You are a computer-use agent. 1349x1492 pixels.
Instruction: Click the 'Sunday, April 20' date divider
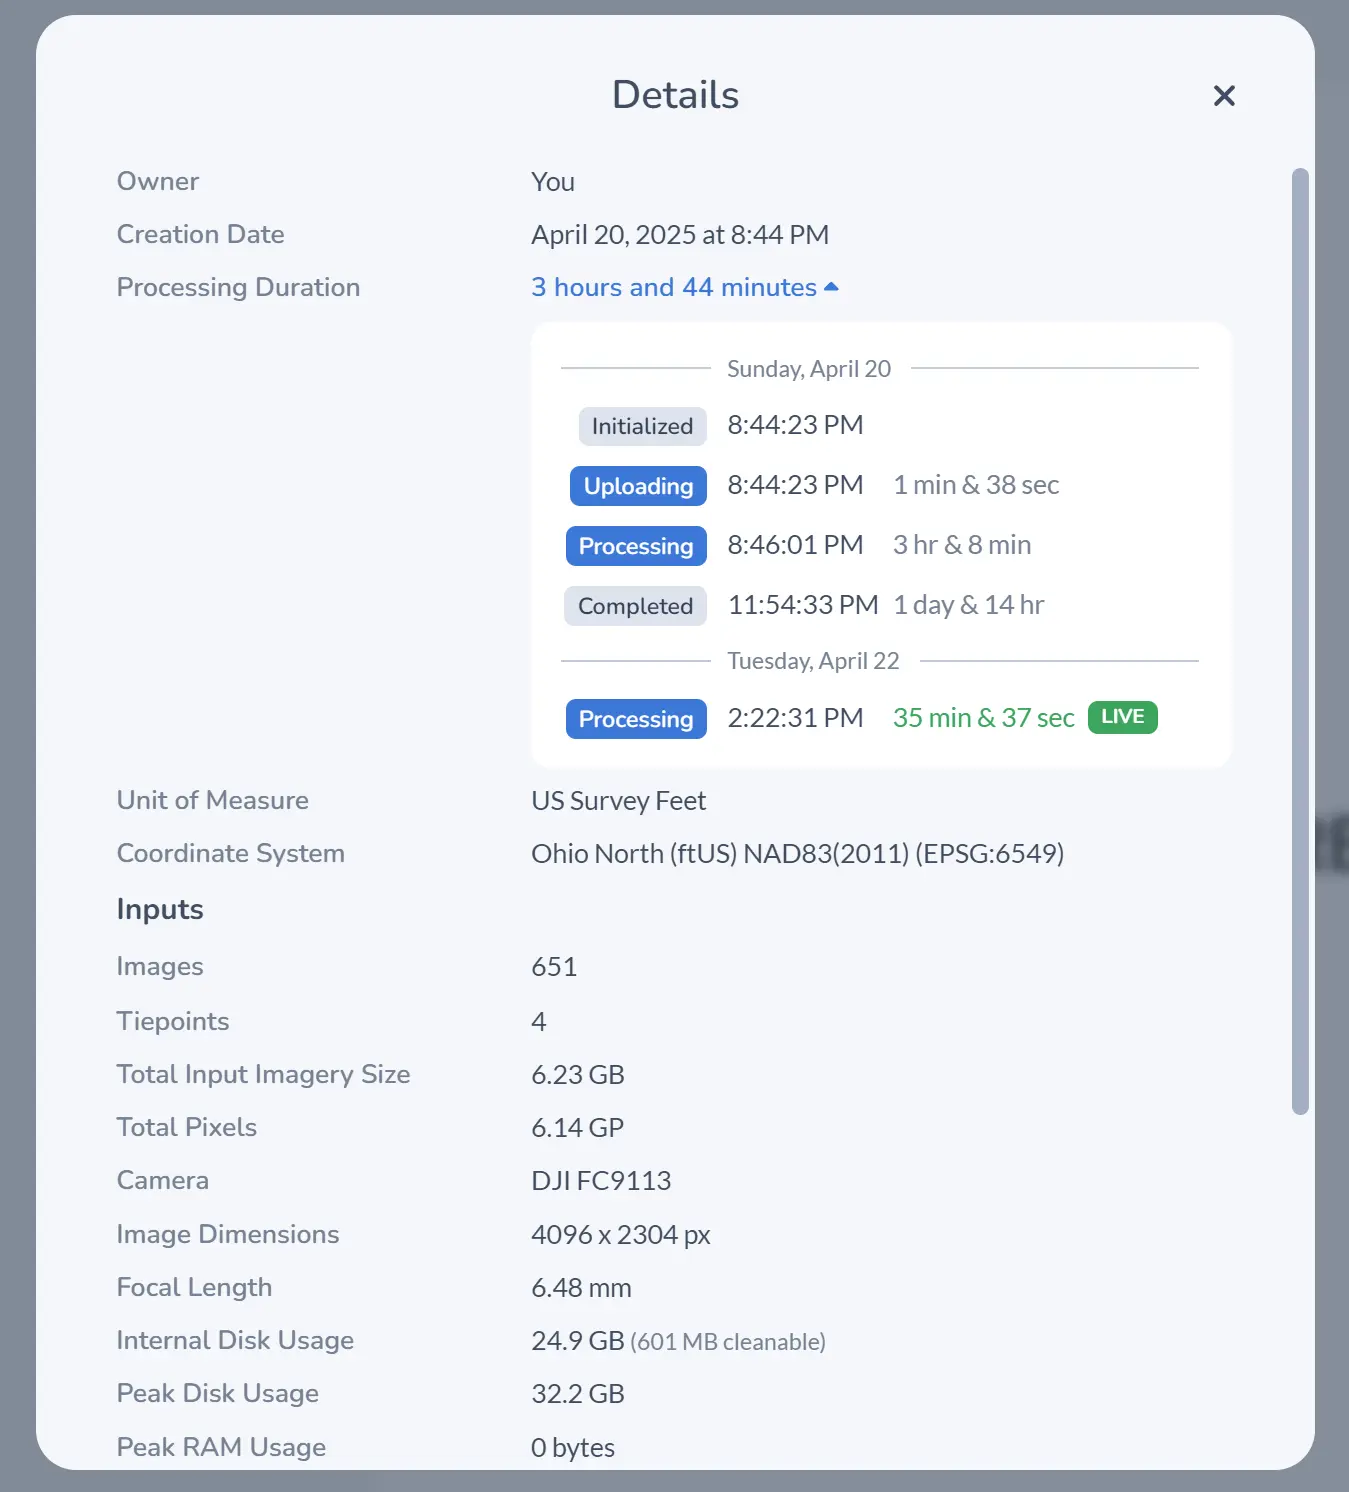pos(808,369)
